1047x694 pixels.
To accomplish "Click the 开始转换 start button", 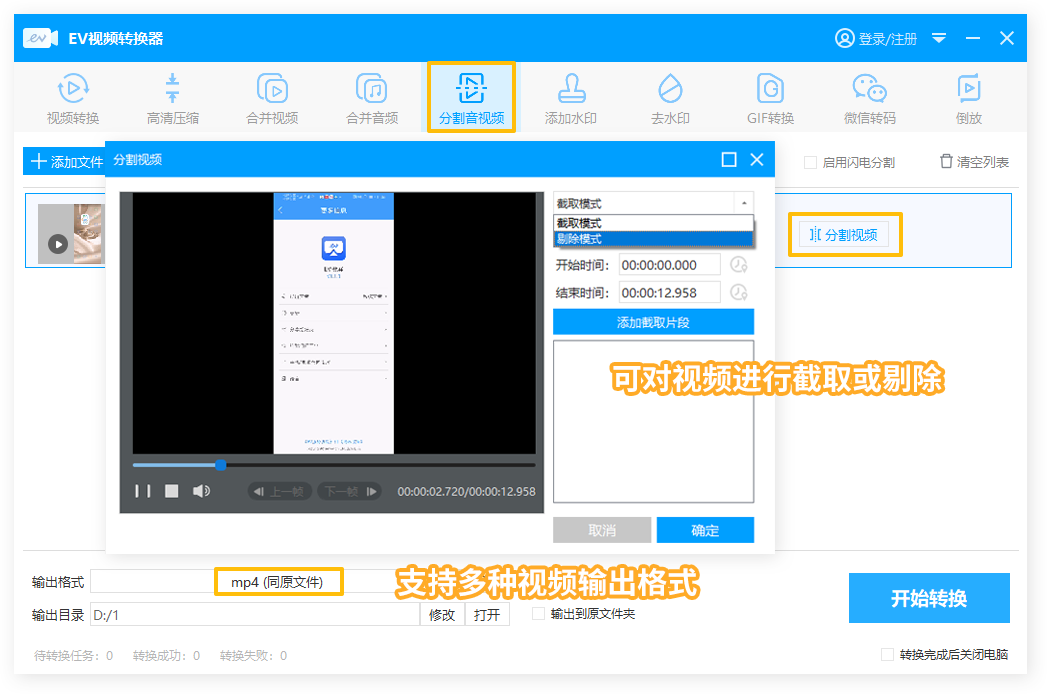I will click(x=929, y=599).
